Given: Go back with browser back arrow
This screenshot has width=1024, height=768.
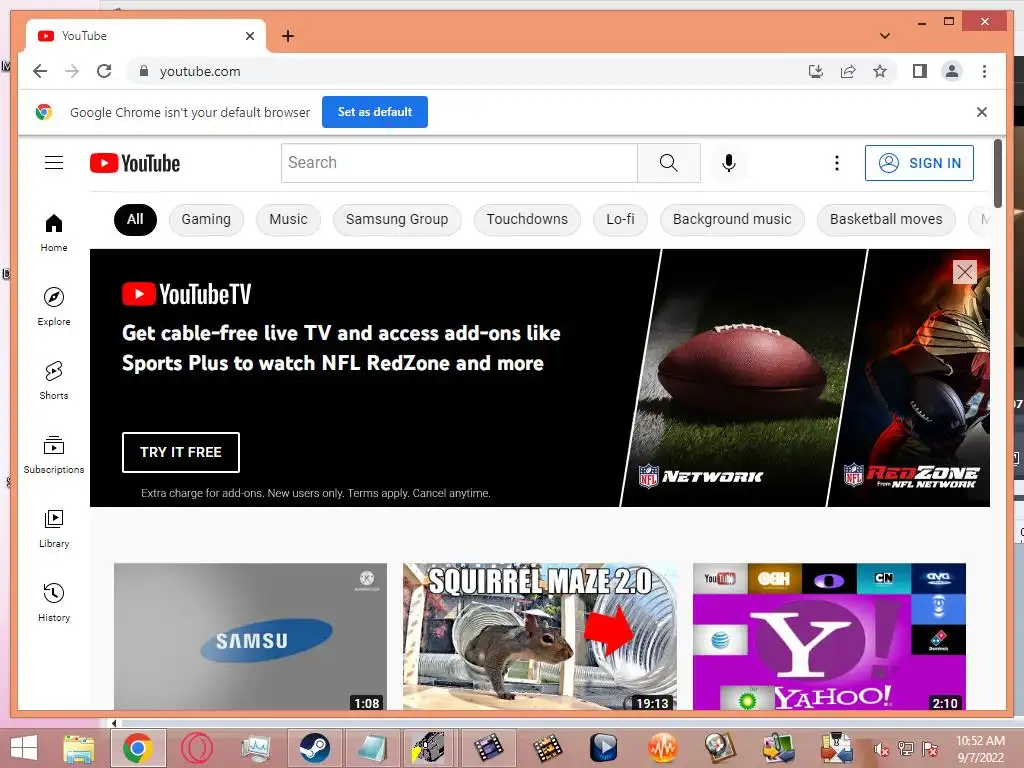Looking at the screenshot, I should pos(40,71).
